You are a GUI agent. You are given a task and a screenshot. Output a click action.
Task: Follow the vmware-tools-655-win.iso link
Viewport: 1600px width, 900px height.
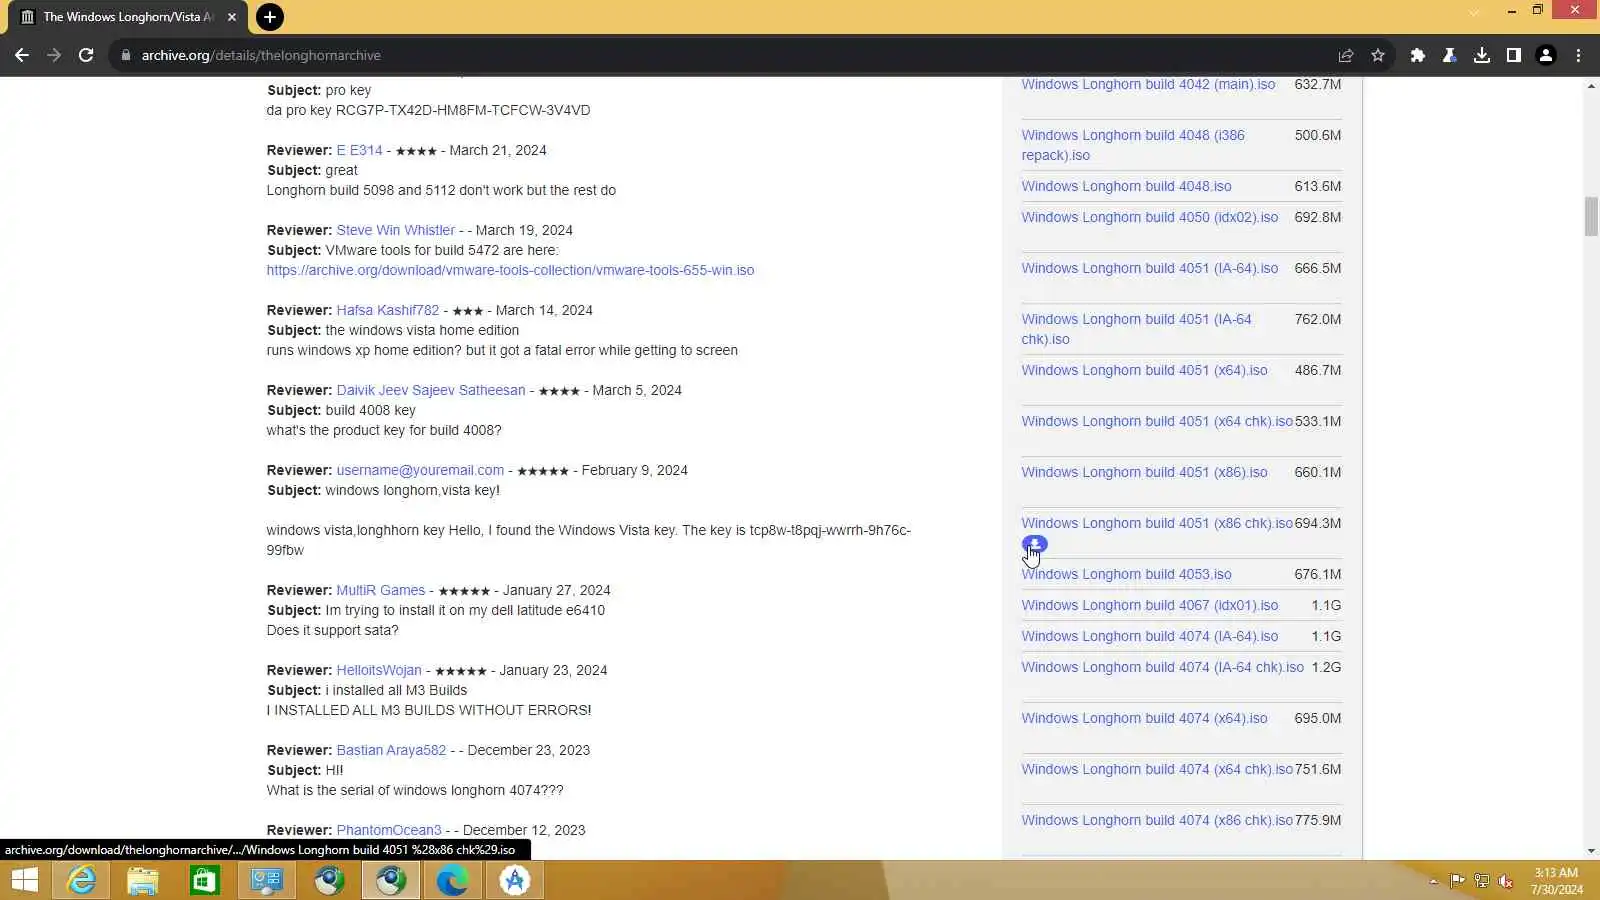tap(510, 270)
